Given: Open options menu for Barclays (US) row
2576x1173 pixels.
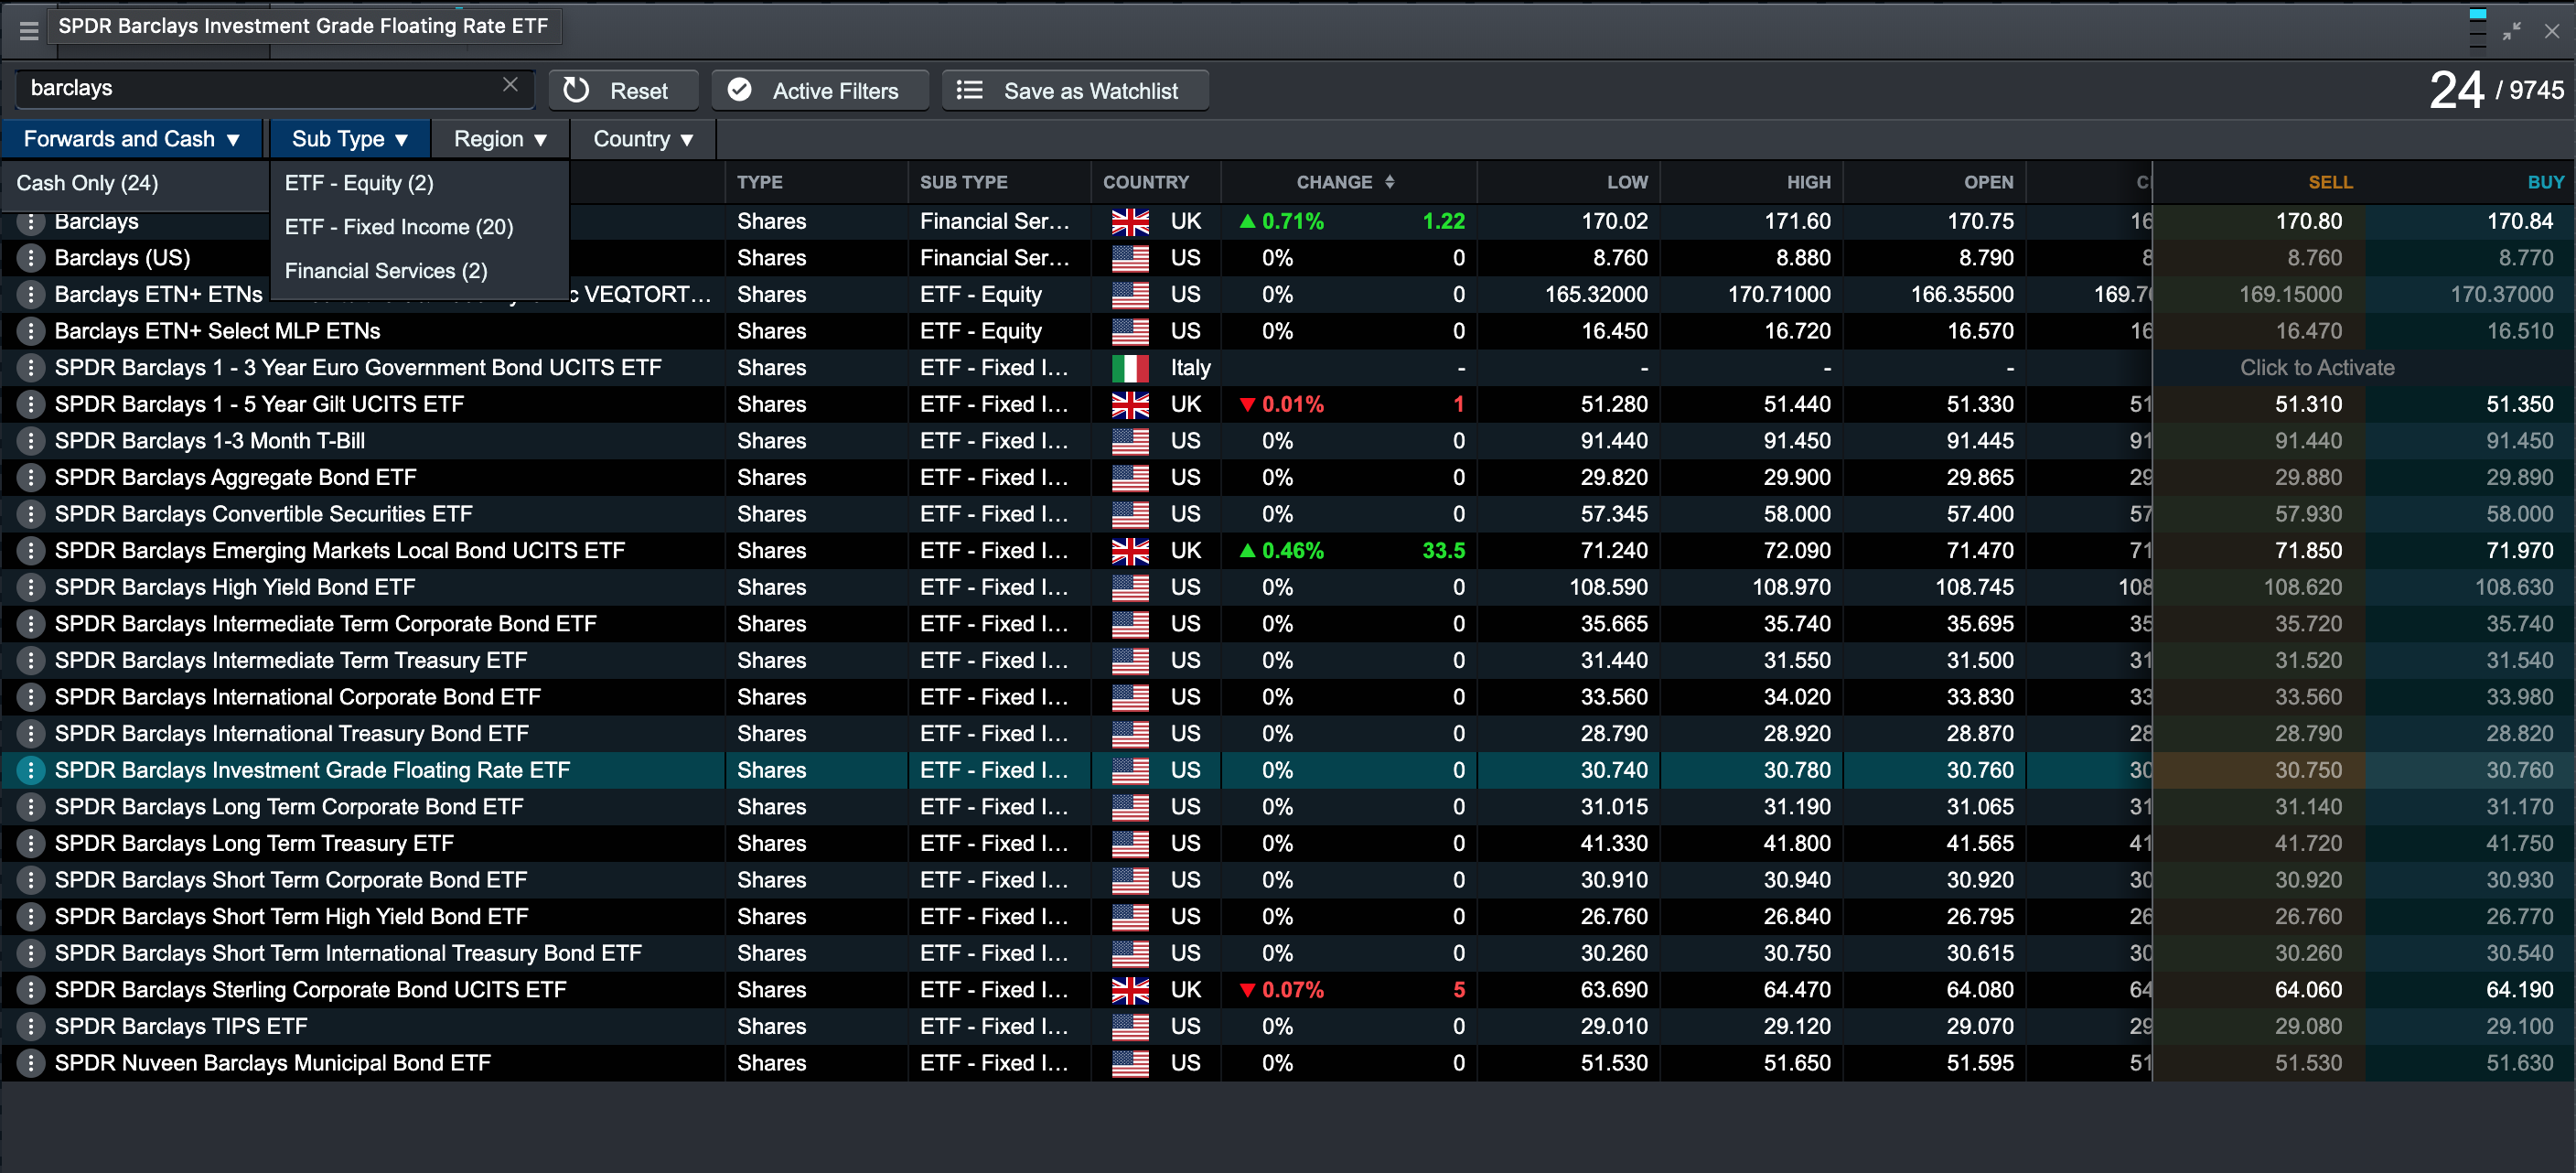Looking at the screenshot, I should pos(31,258).
